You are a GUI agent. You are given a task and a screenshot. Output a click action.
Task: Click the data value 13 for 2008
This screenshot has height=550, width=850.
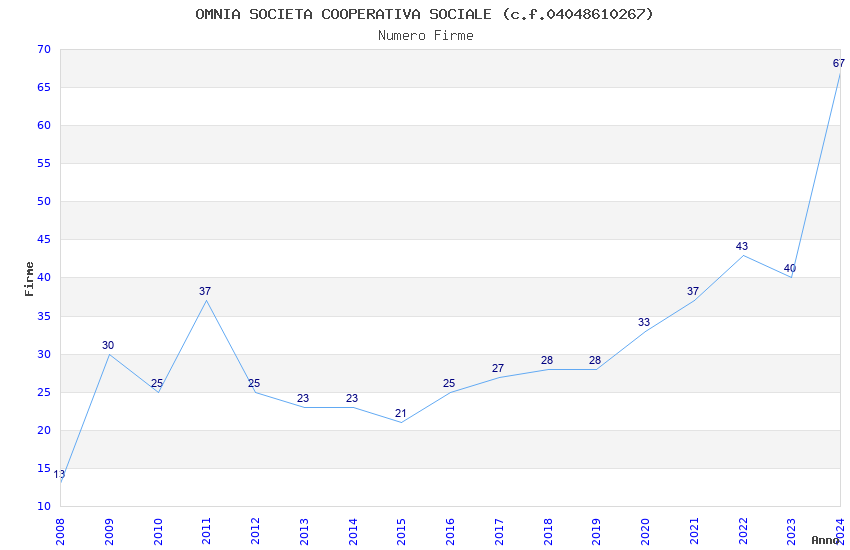click(x=59, y=475)
